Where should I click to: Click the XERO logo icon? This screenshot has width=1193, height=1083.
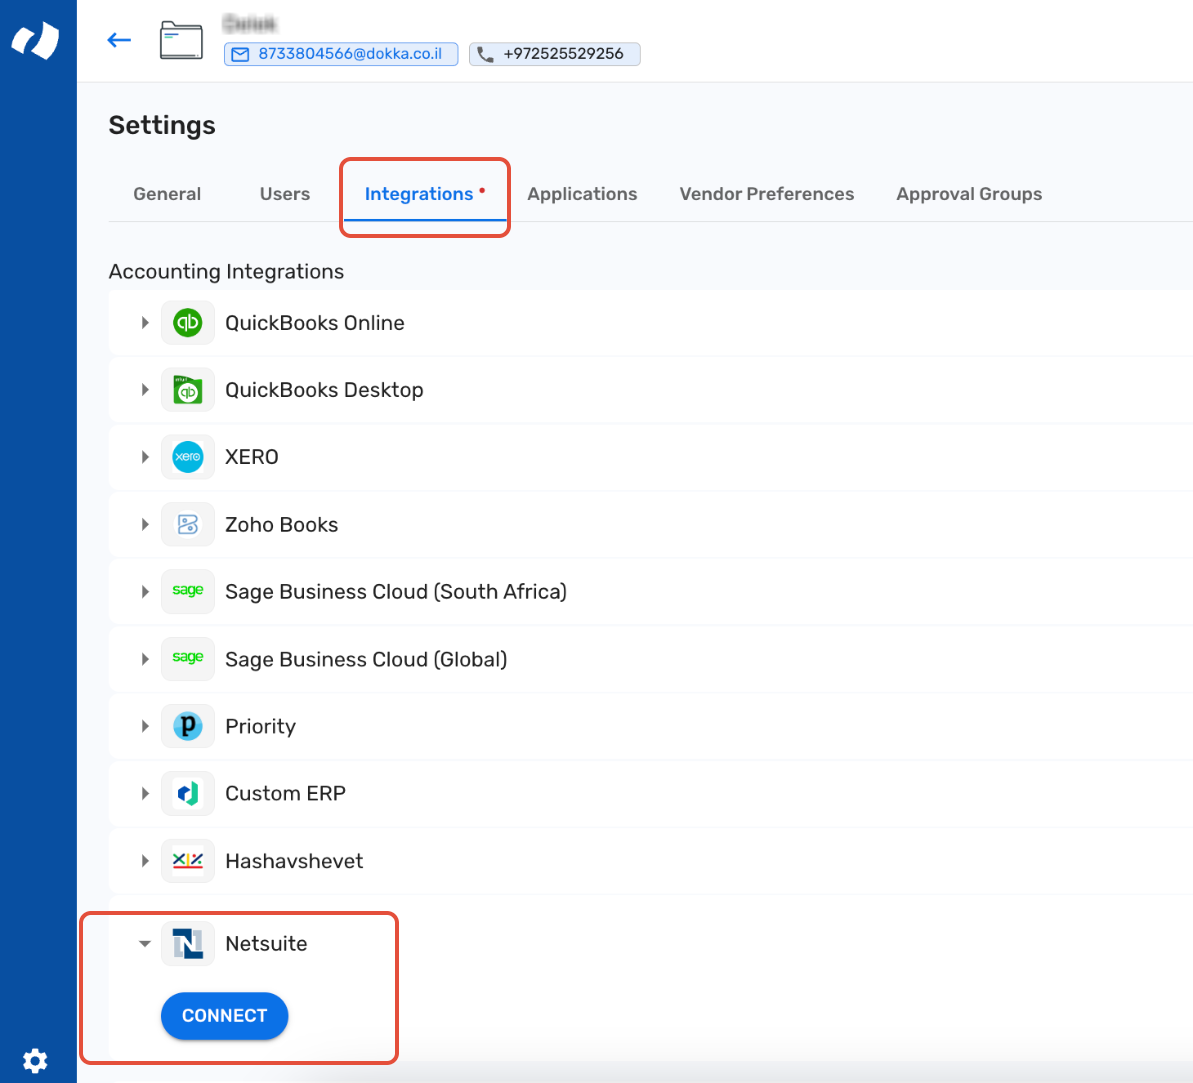(x=188, y=457)
